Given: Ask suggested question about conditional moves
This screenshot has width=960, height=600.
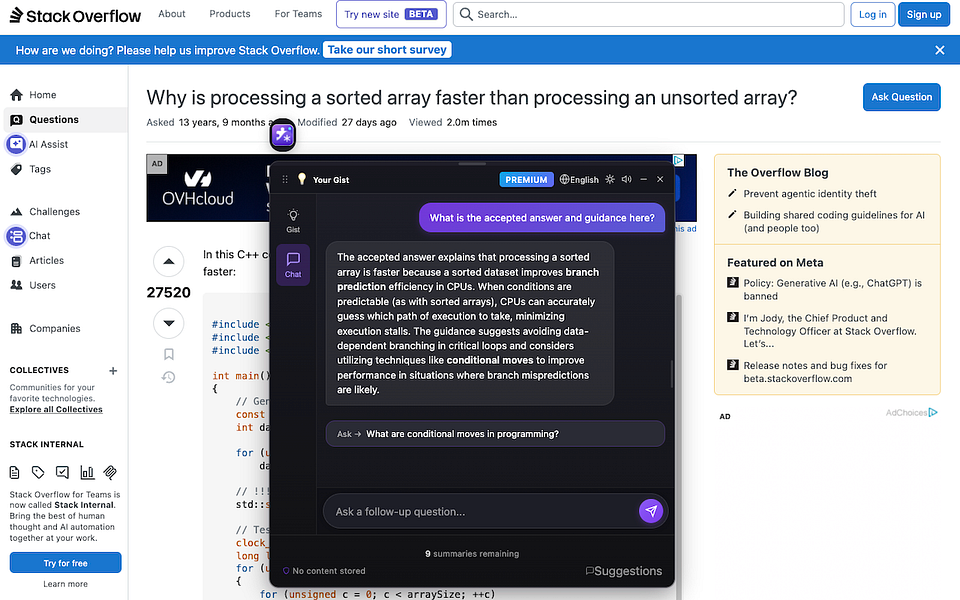Looking at the screenshot, I should (x=495, y=433).
